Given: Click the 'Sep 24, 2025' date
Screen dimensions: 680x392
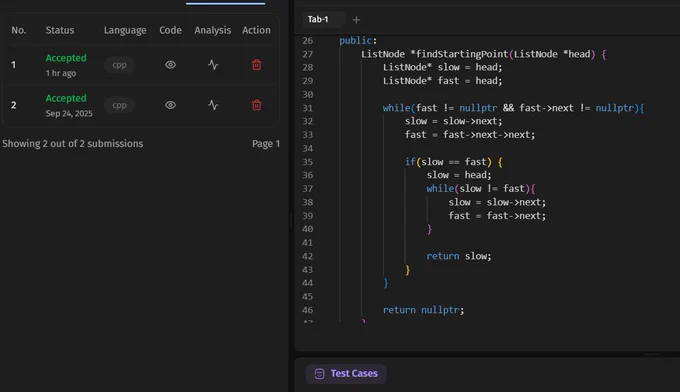Looking at the screenshot, I should tap(69, 114).
